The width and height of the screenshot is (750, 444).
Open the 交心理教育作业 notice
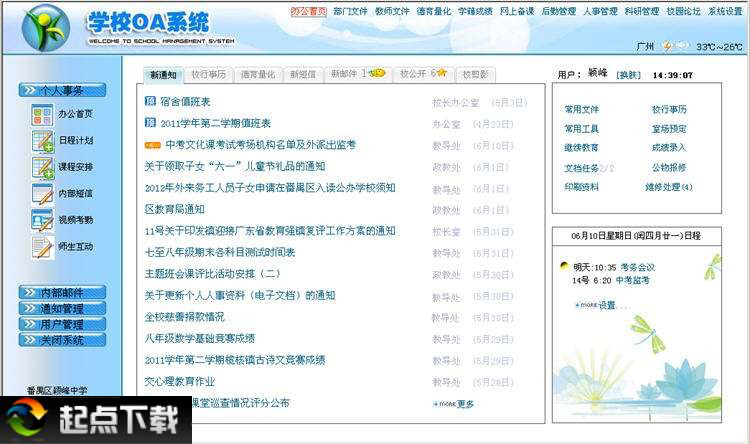pyautogui.click(x=180, y=381)
